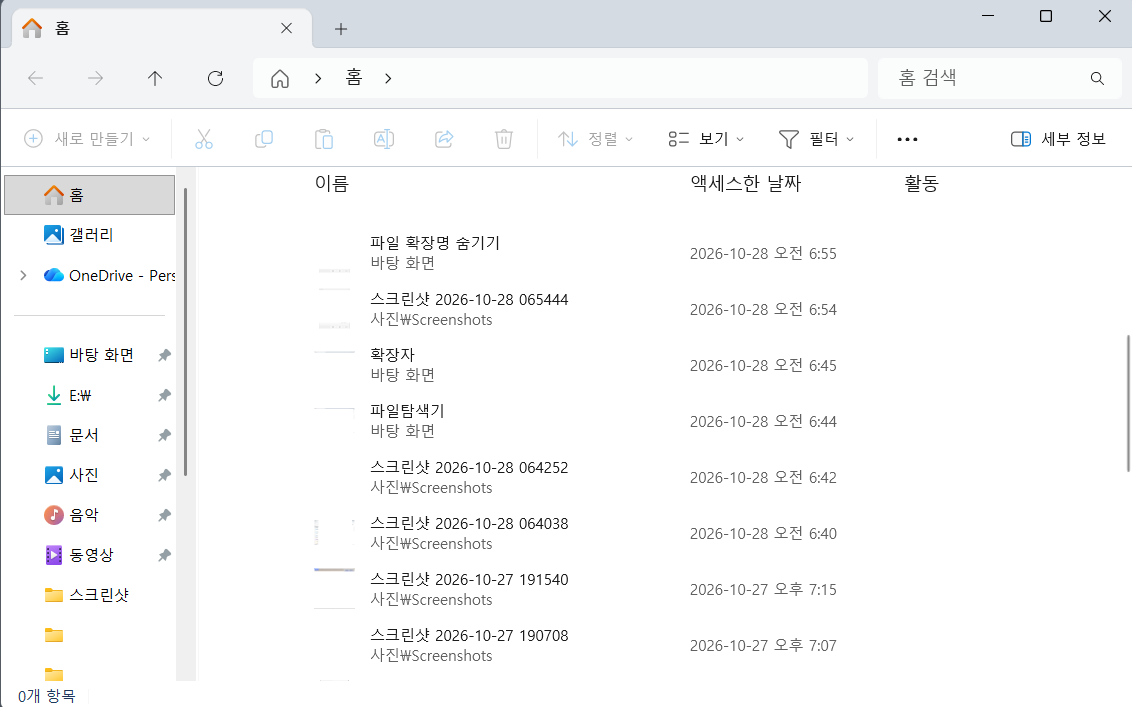The height and width of the screenshot is (707, 1132).
Task: Select the 홈 tab title
Action: 63,28
